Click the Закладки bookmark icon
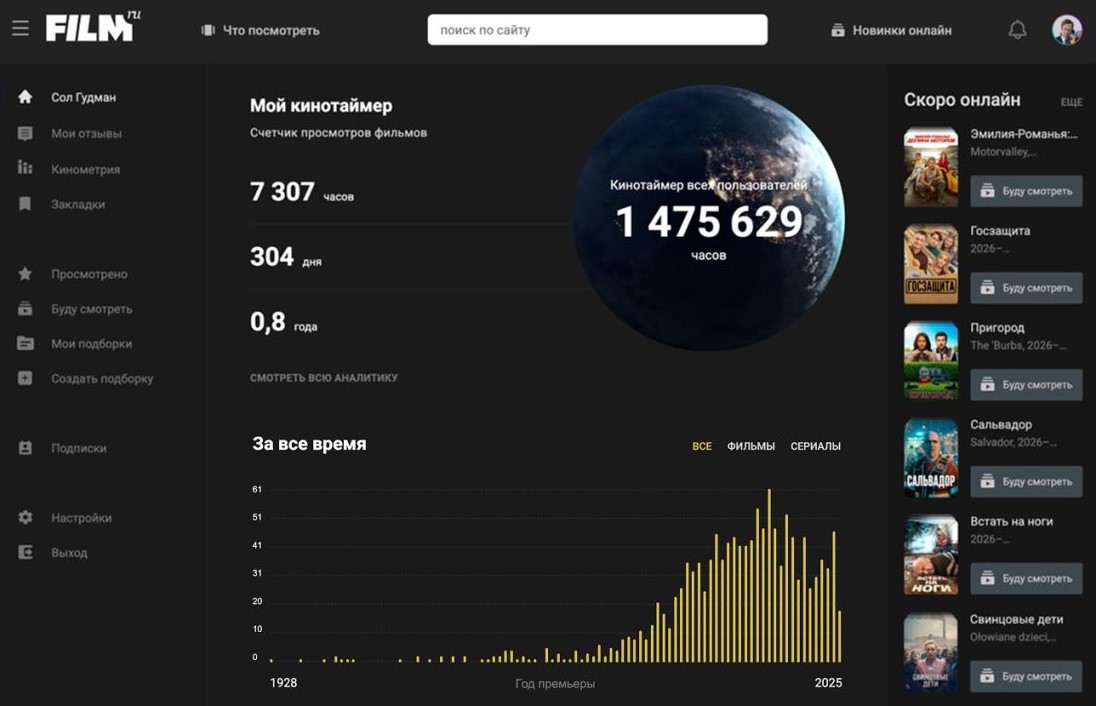Screen dimensions: 1096x706 26,204
